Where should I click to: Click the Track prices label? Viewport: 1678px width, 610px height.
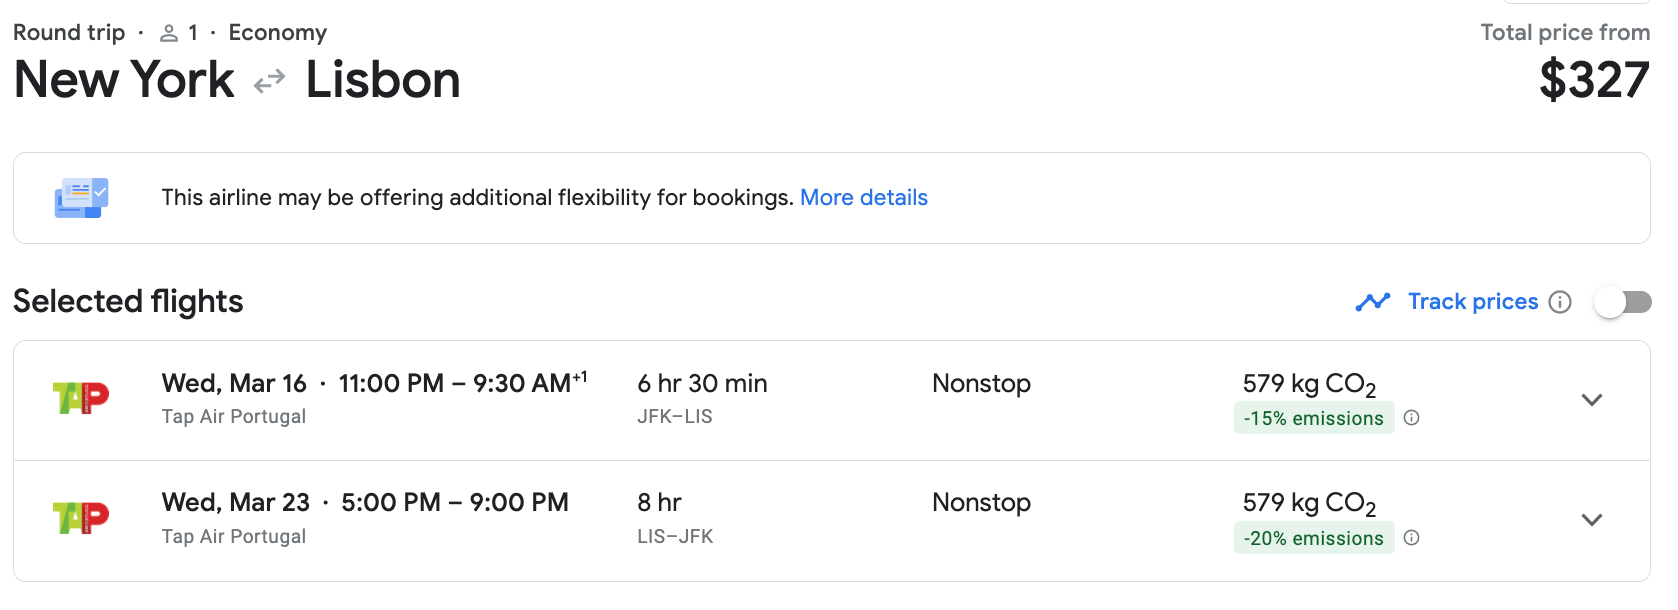(x=1472, y=302)
